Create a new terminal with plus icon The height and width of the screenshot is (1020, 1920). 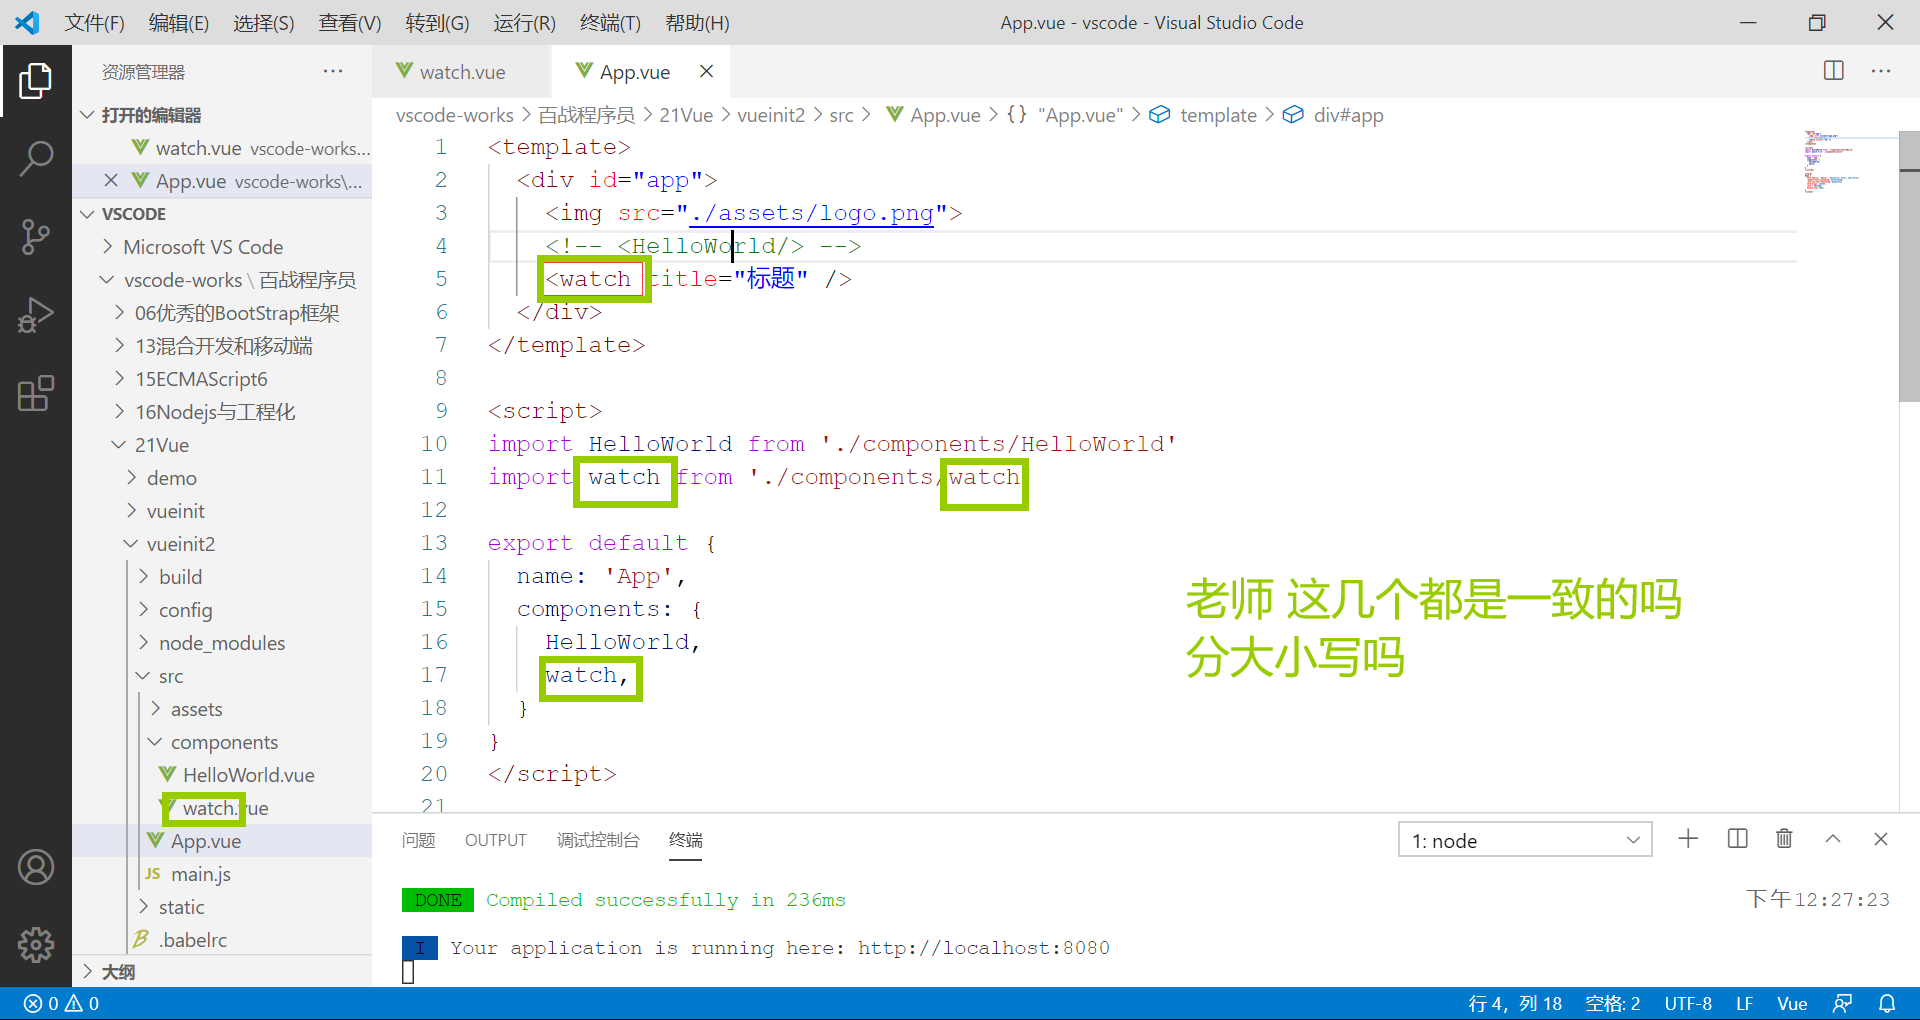point(1688,839)
